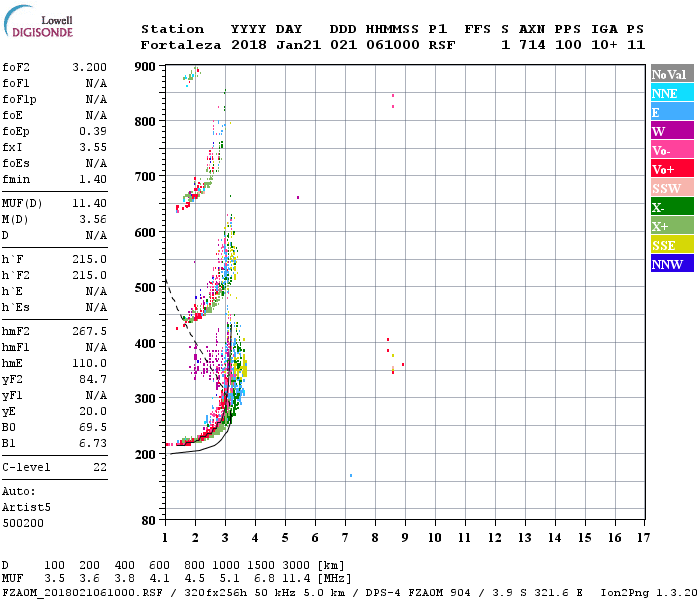Viewport: 700px width, 600px height.
Task: Click the SSW light pink legend swatch
Action: coord(672,188)
